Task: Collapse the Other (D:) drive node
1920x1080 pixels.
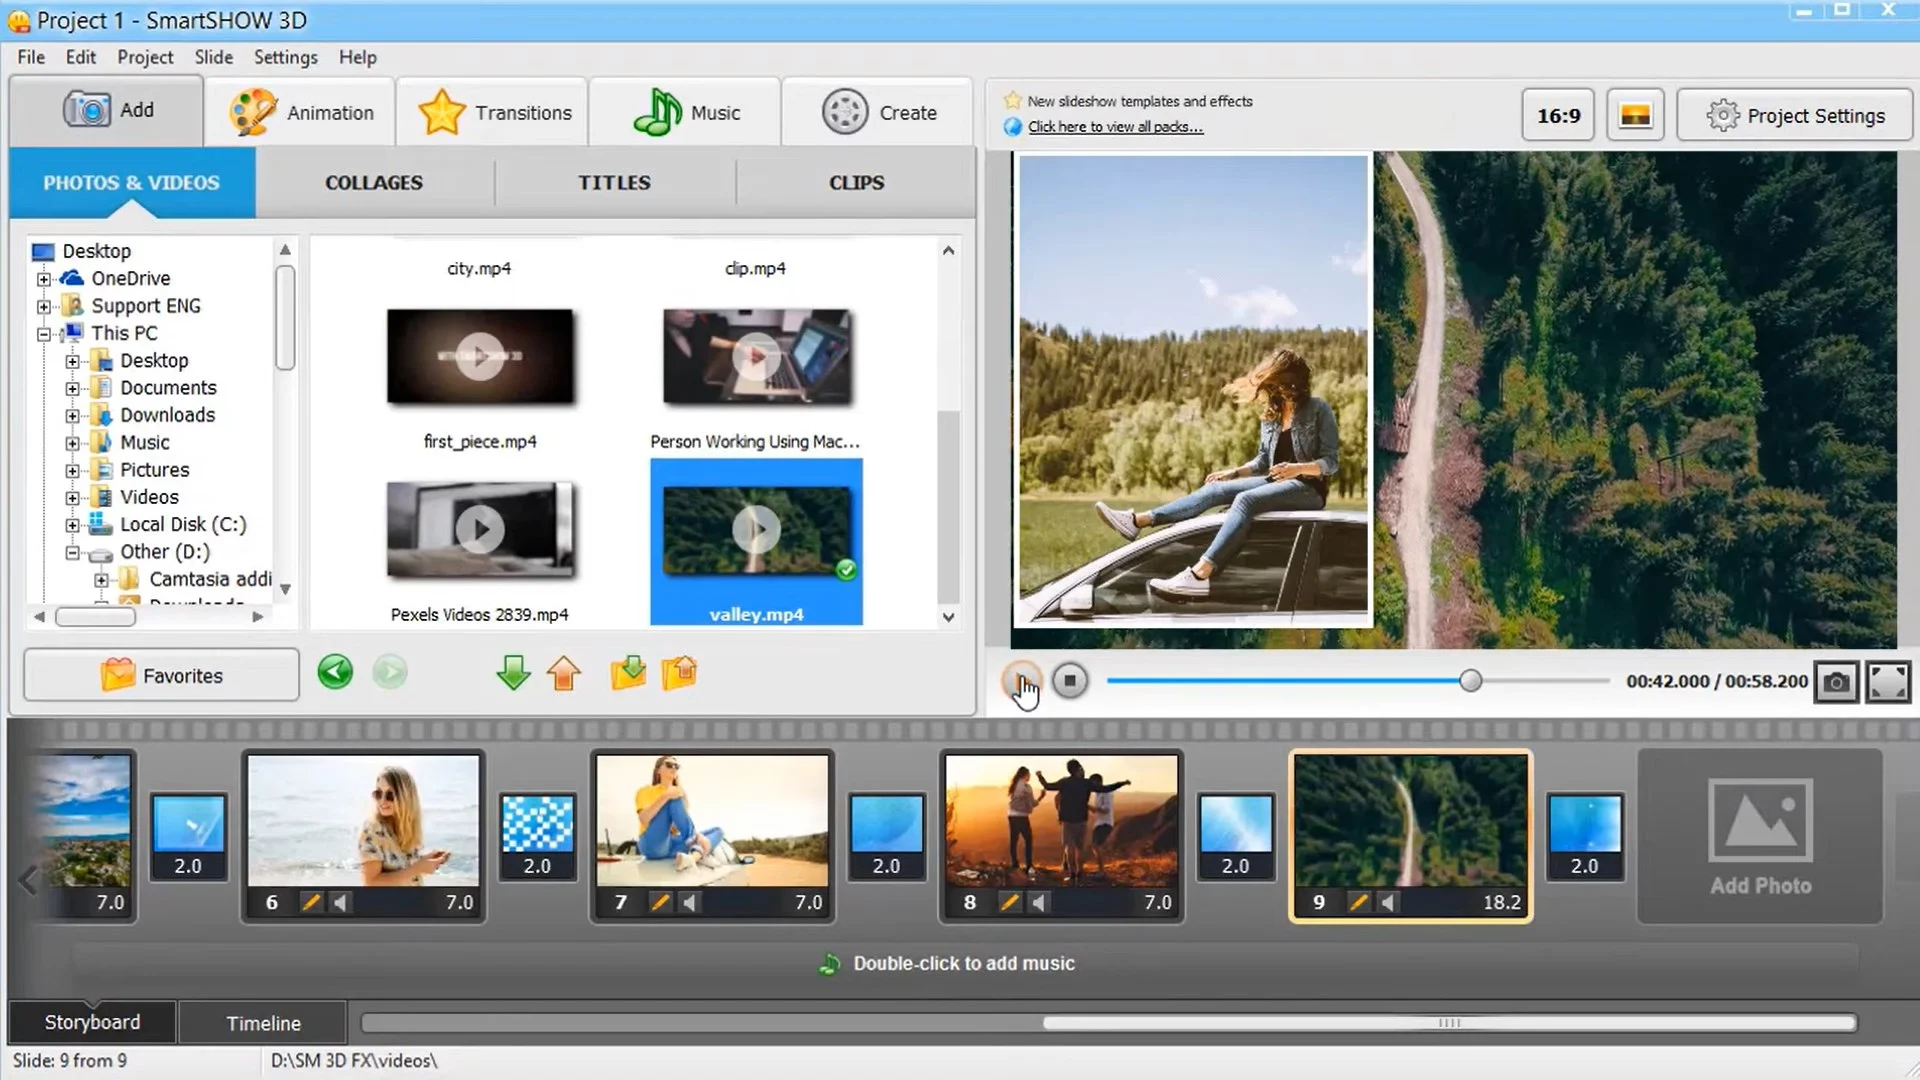Action: 72,552
